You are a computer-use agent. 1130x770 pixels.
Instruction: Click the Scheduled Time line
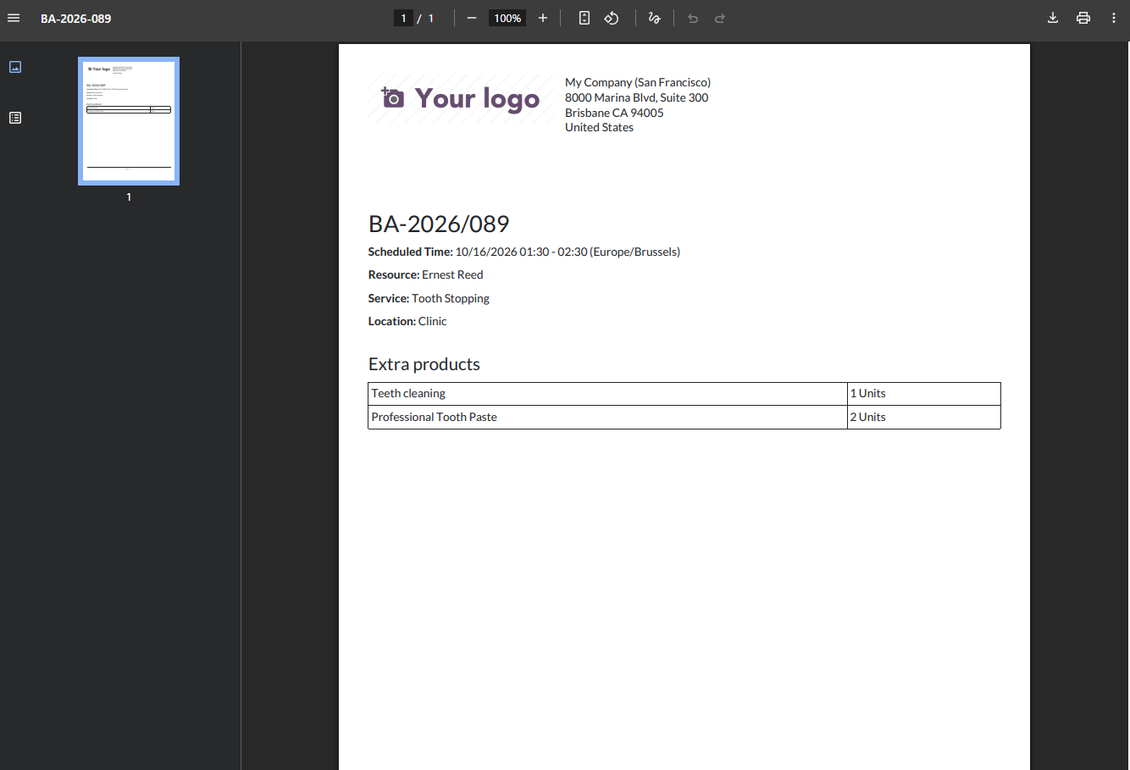click(x=524, y=252)
